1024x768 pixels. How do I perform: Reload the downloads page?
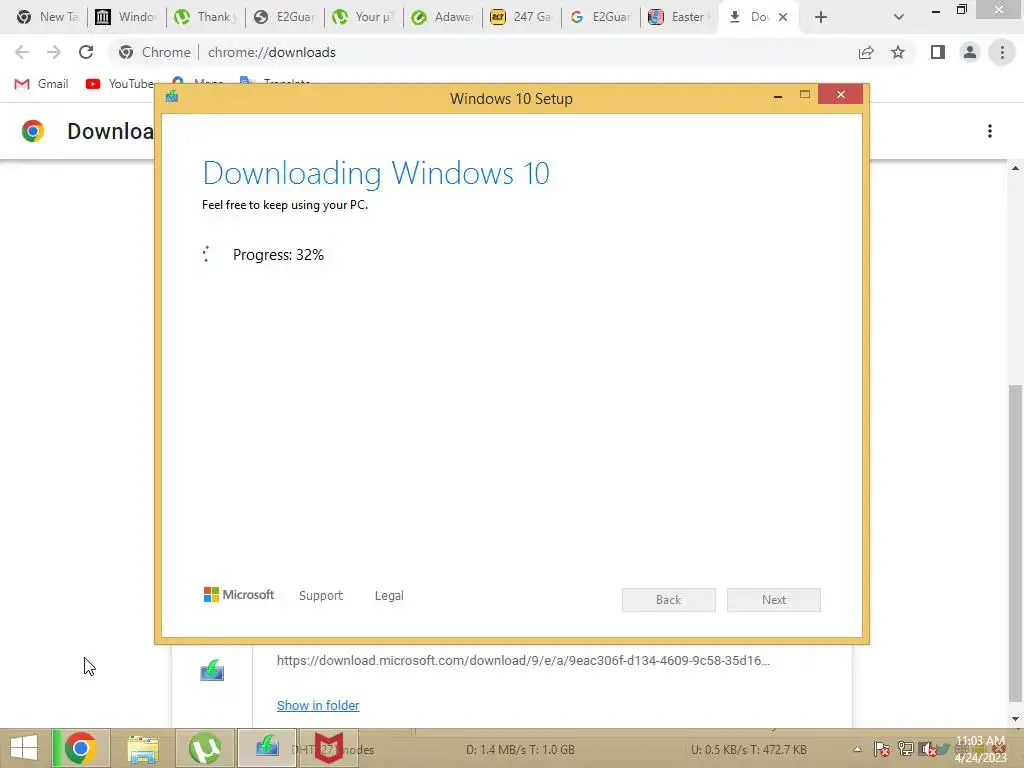[x=86, y=52]
